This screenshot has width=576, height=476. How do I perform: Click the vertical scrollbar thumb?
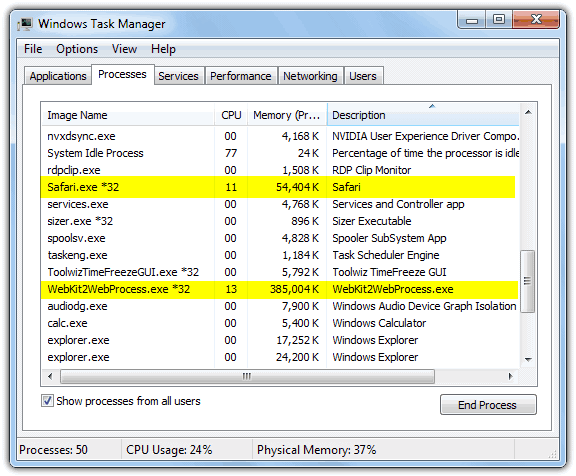[x=528, y=281]
